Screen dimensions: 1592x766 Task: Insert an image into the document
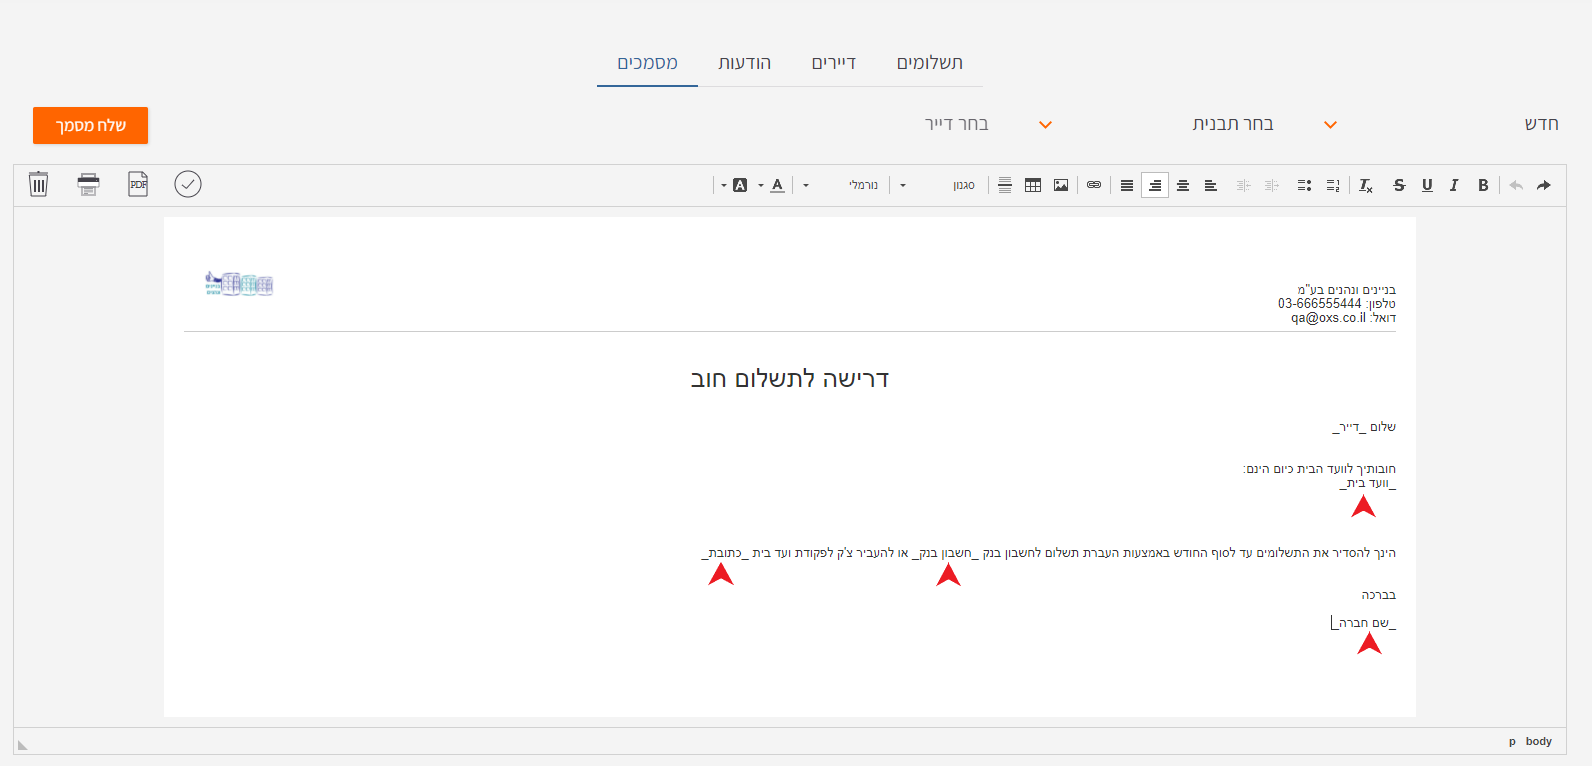[x=1061, y=185]
